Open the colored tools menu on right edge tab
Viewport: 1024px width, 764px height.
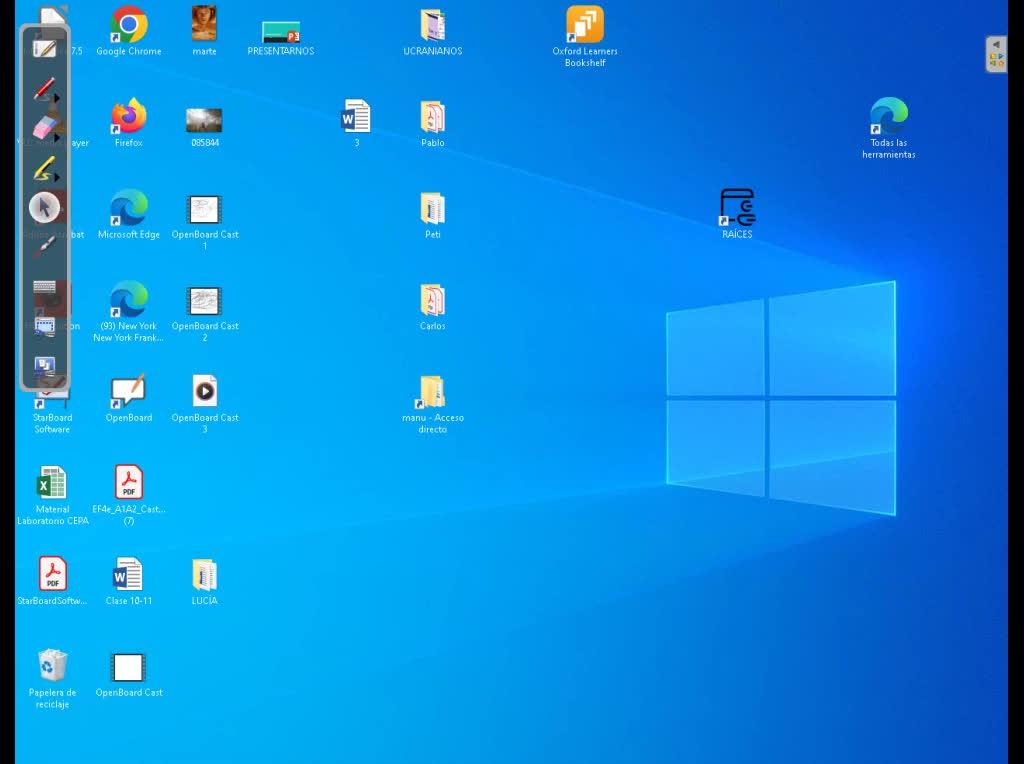point(997,61)
